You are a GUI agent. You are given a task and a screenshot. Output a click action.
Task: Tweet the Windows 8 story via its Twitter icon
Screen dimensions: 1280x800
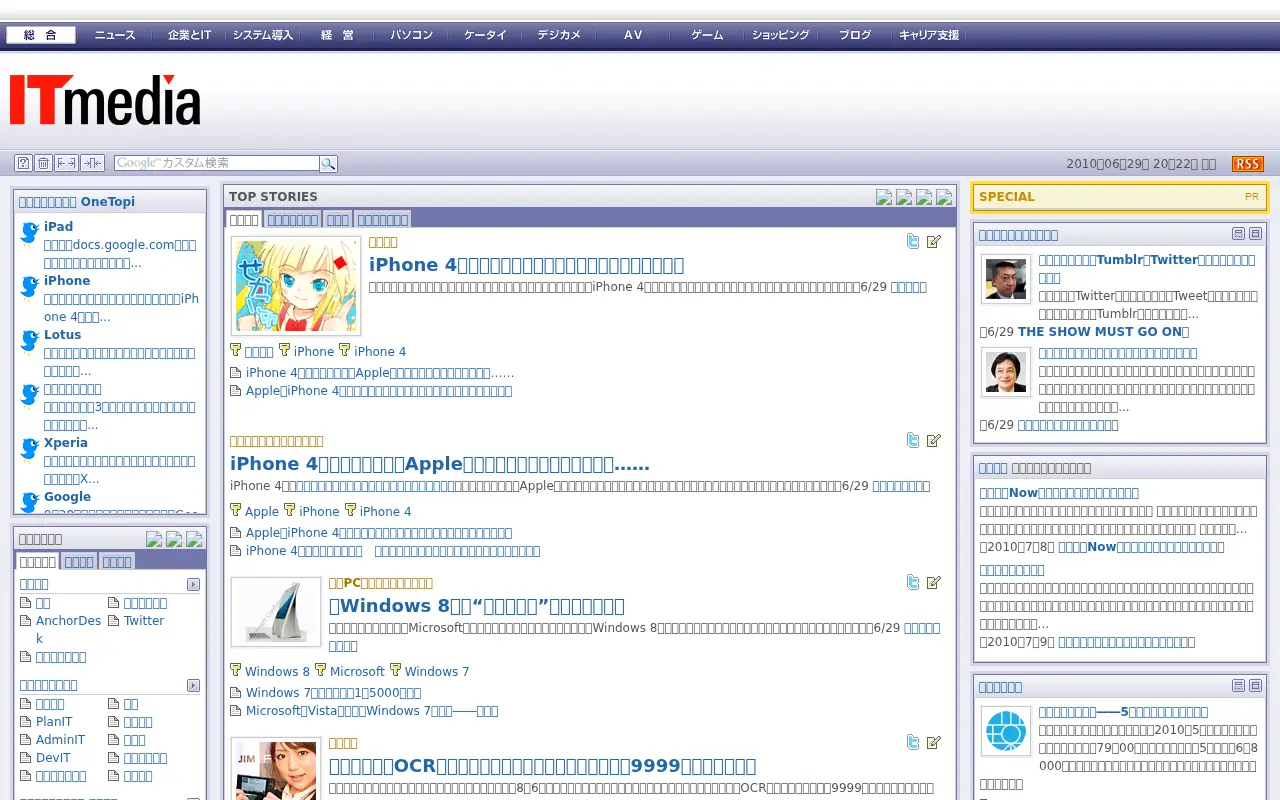tap(913, 582)
